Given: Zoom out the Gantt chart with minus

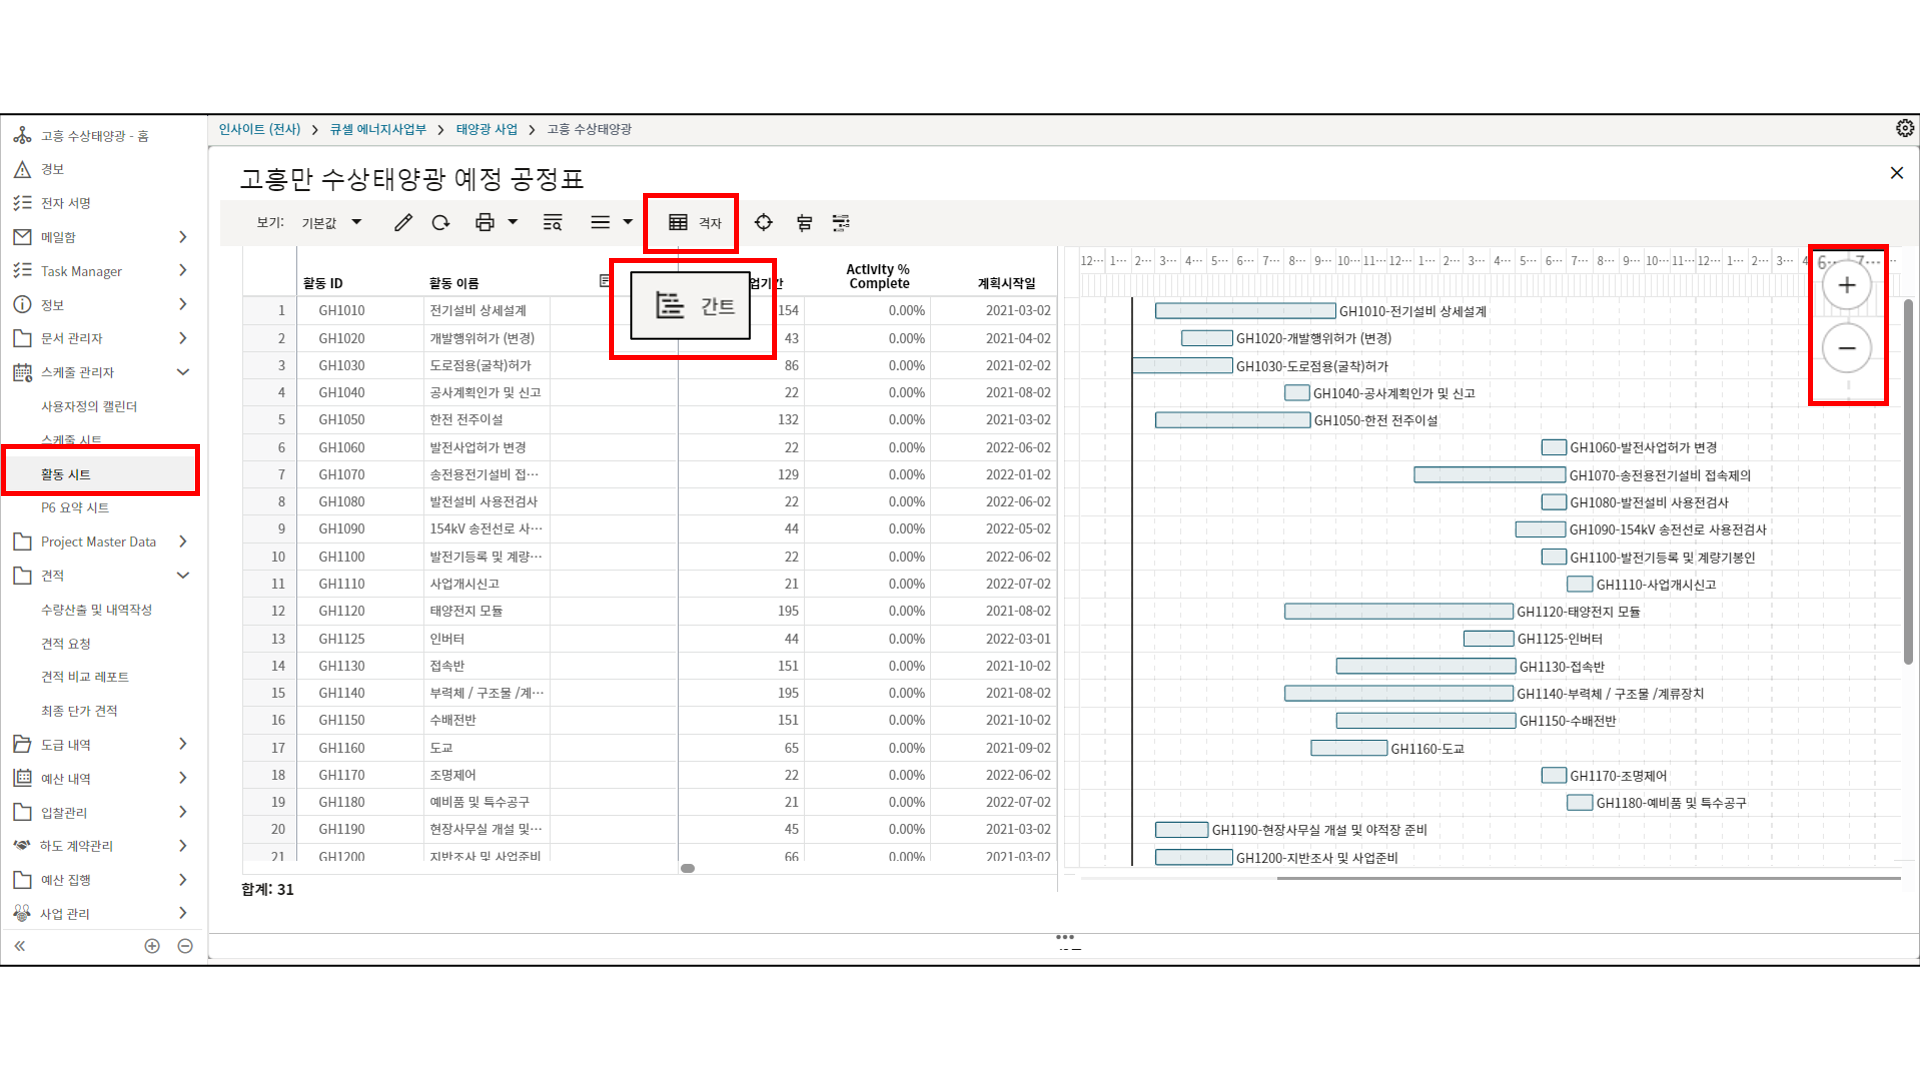Looking at the screenshot, I should pos(1846,348).
